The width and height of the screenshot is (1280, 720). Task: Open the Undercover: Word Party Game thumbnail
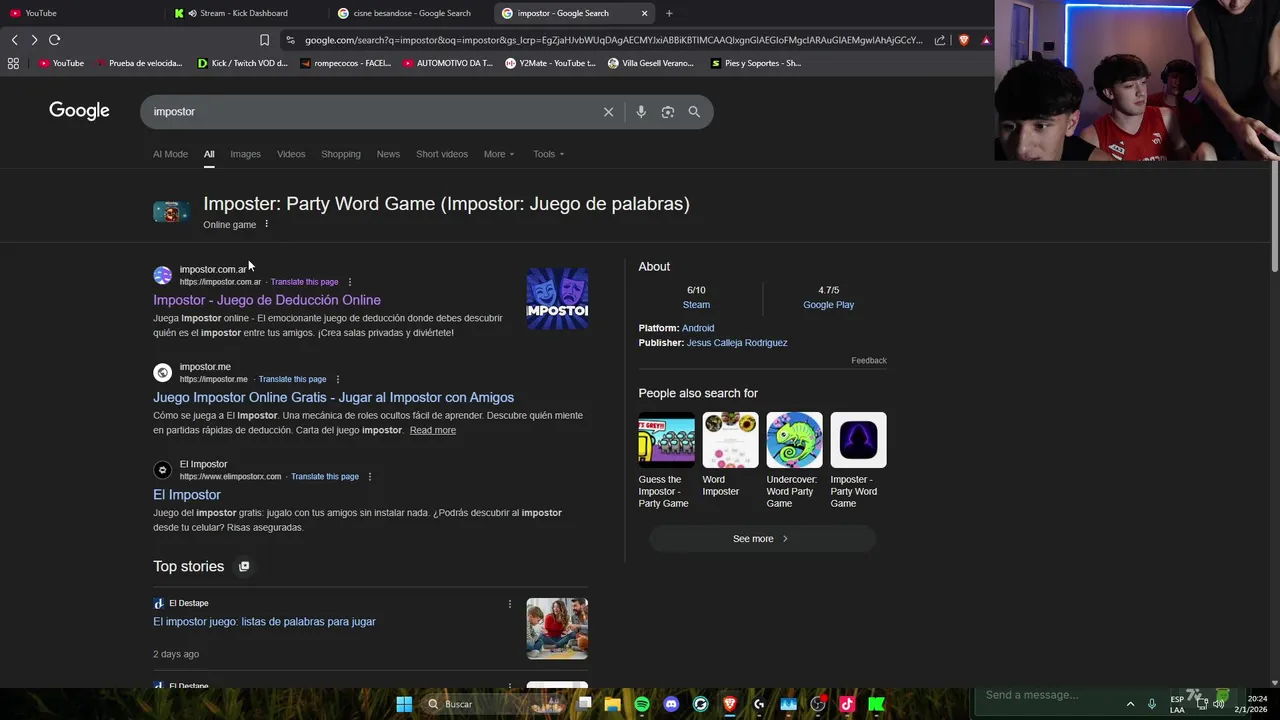(x=794, y=440)
